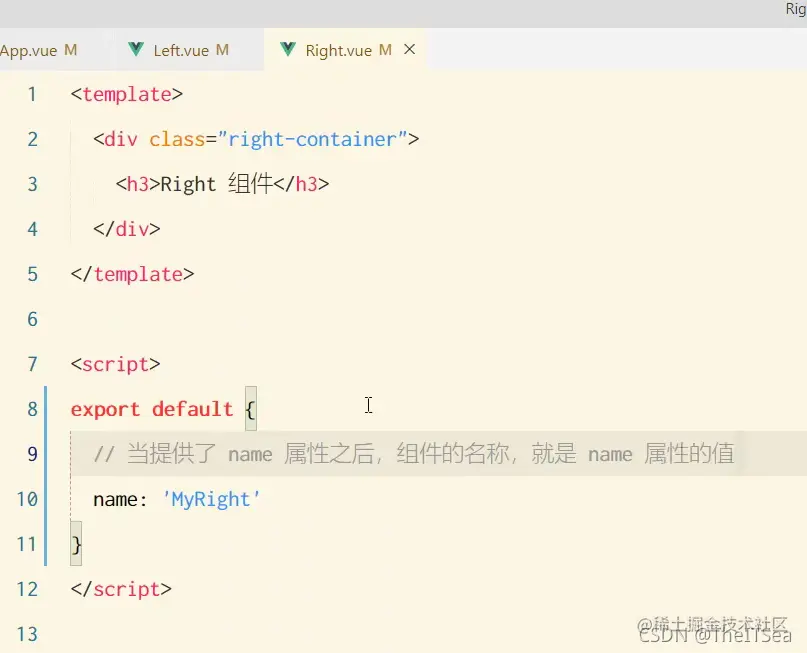
Task: Click line number 1 in gutter
Action: pos(32,94)
